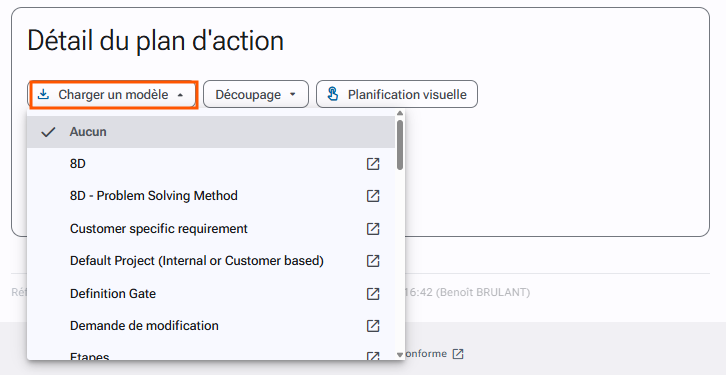Viewport: 726px width, 375px height.
Task: Click the caret arrow on Découpage button
Action: tap(293, 94)
